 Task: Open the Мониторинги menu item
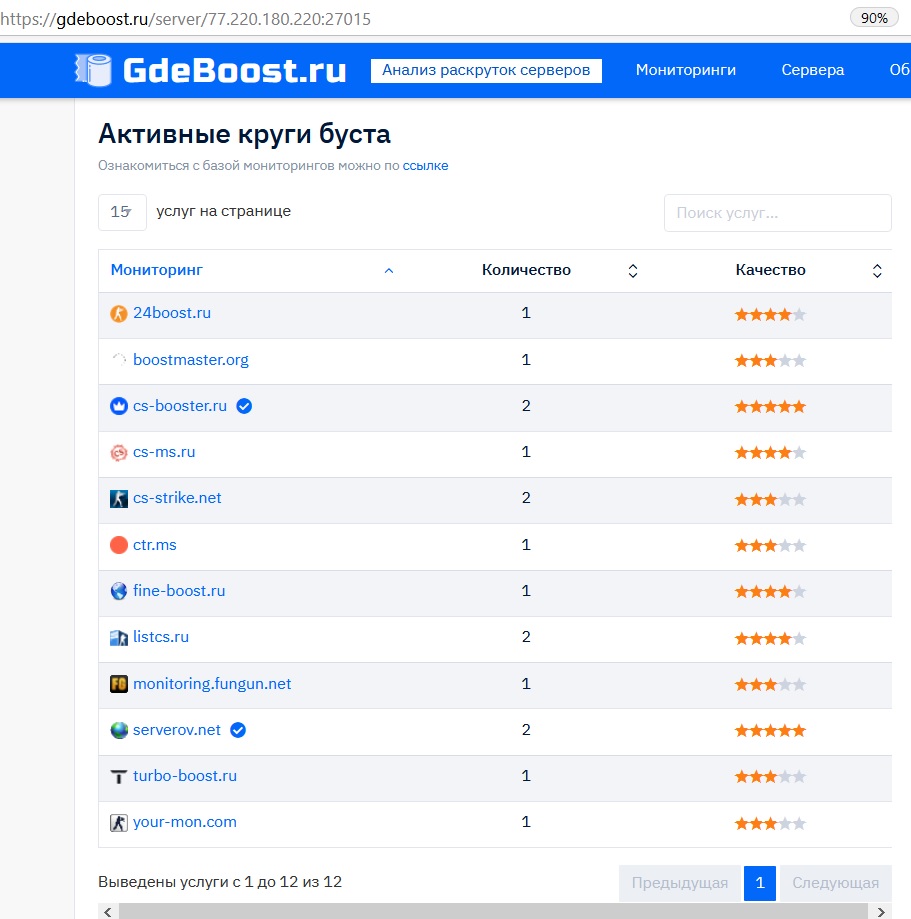[686, 70]
